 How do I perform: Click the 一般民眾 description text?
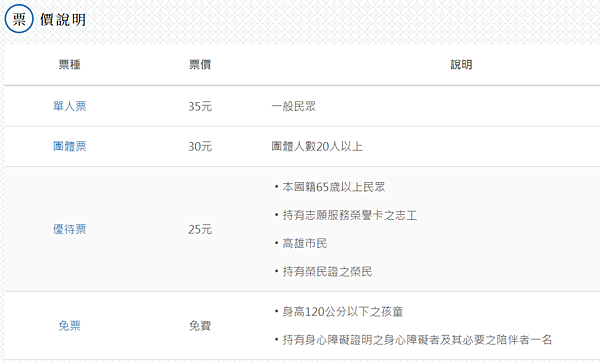point(293,106)
